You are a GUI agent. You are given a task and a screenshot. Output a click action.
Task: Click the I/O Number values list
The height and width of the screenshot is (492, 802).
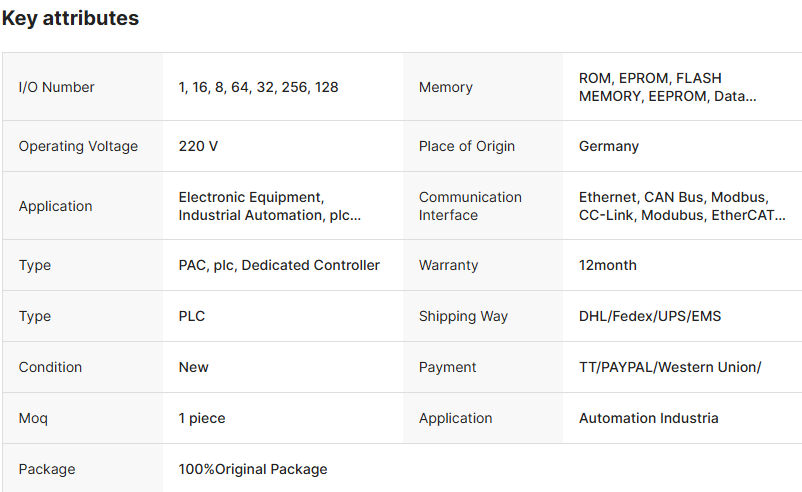click(258, 87)
